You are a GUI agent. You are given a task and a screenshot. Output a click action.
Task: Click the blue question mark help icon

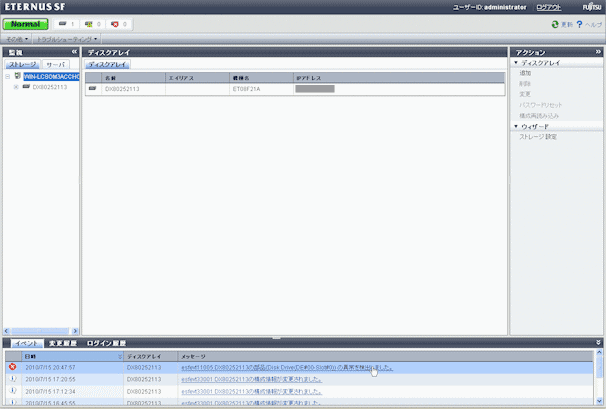coord(579,24)
